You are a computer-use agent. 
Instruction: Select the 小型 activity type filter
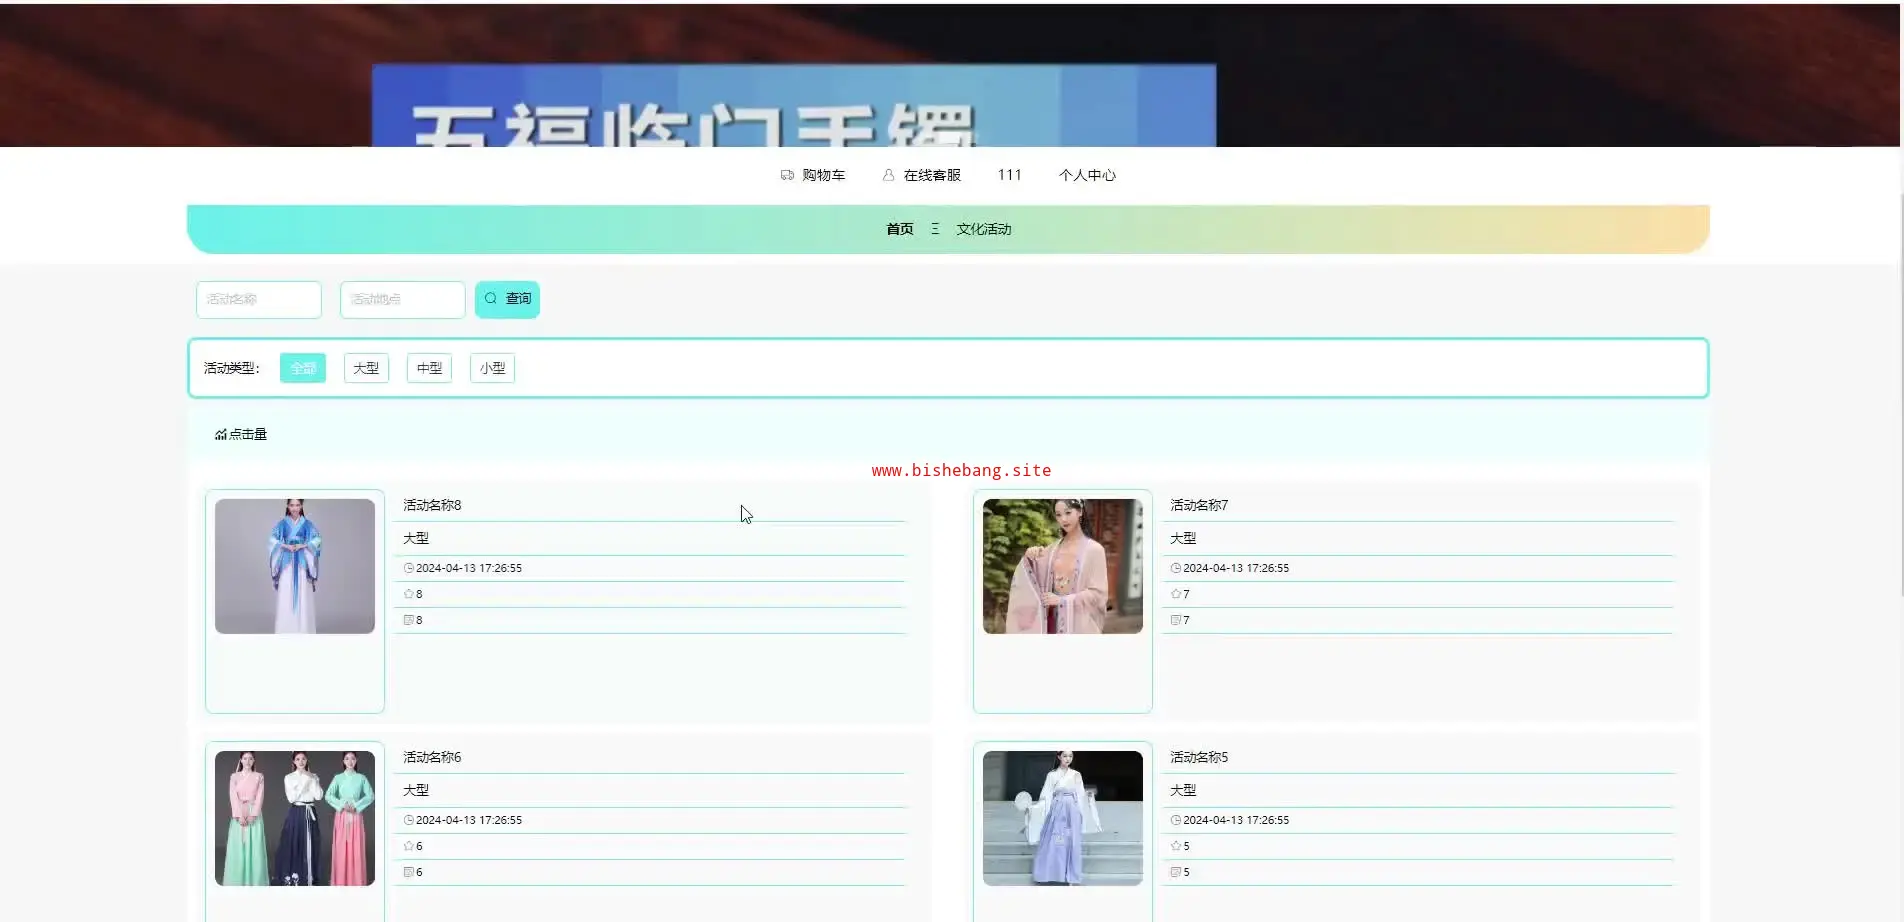(492, 368)
